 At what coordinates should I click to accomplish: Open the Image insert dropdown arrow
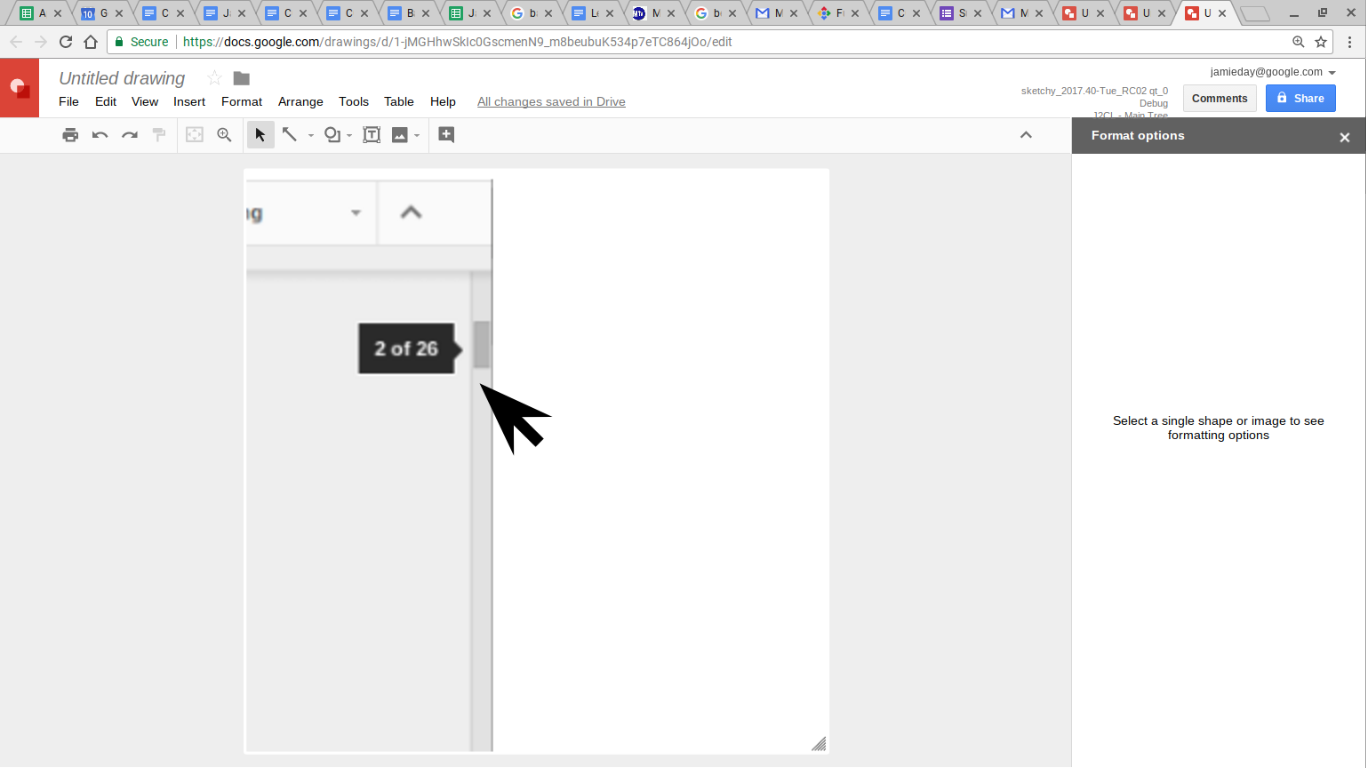click(x=417, y=136)
